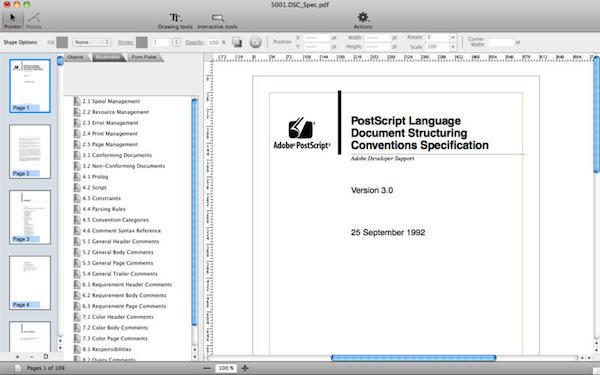Select the Pointer tool
The image size is (600, 375).
(x=13, y=20)
